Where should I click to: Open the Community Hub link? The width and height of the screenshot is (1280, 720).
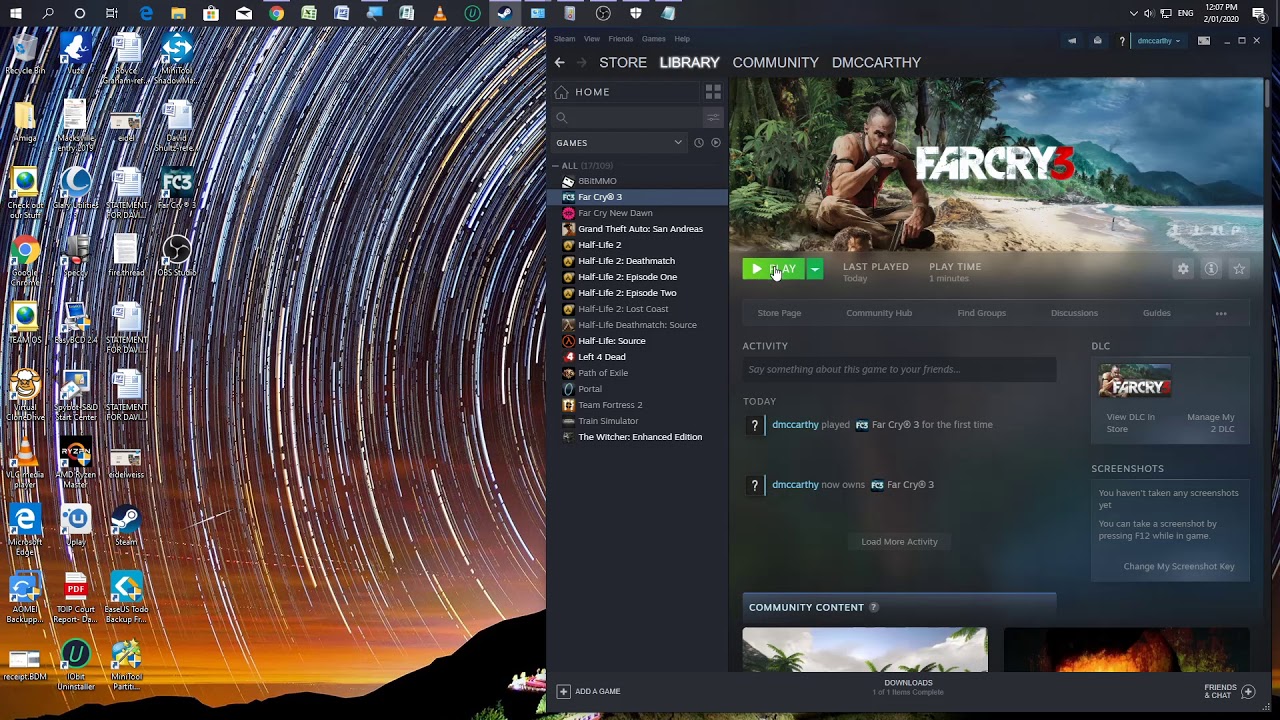pos(879,313)
